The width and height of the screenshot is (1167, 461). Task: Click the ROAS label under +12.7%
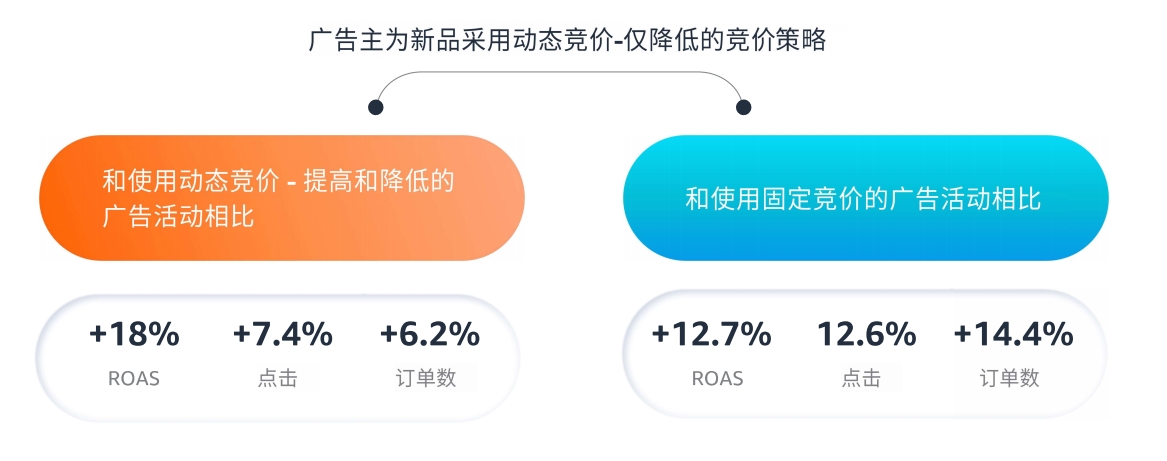[x=717, y=379]
